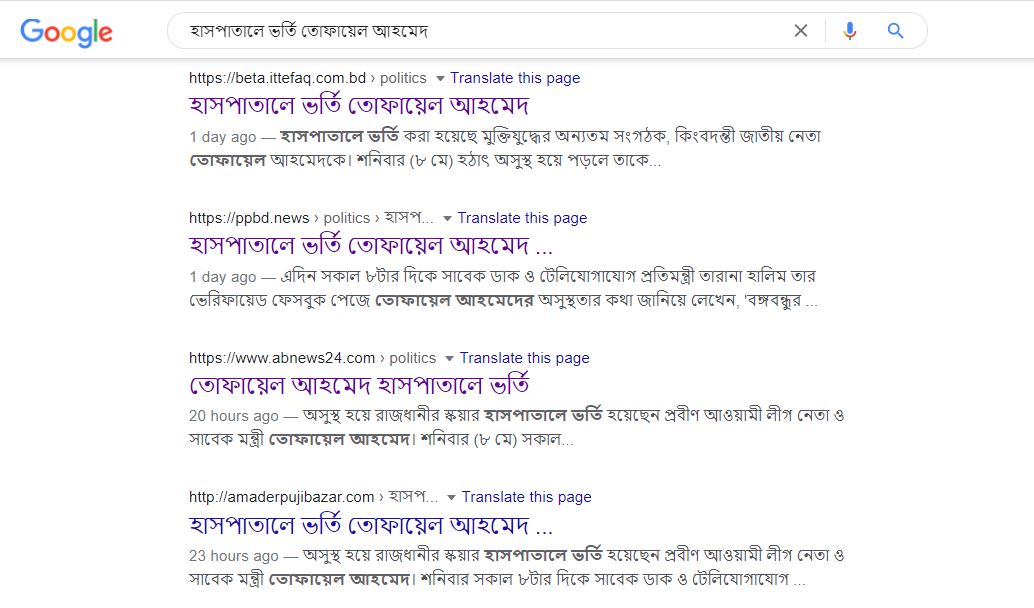Image resolution: width=1034 pixels, height=608 pixels.
Task: Click the https://www.abnews24.com URL text
Action: click(282, 358)
